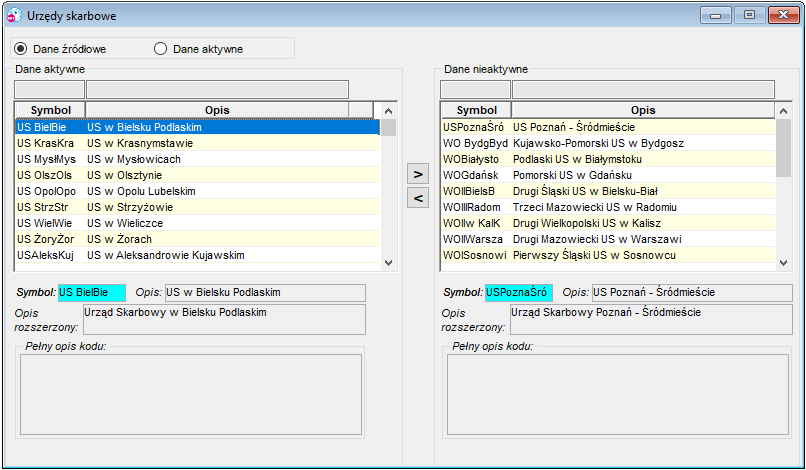
Task: Select row US w Olsztynie
Action: tap(198, 175)
